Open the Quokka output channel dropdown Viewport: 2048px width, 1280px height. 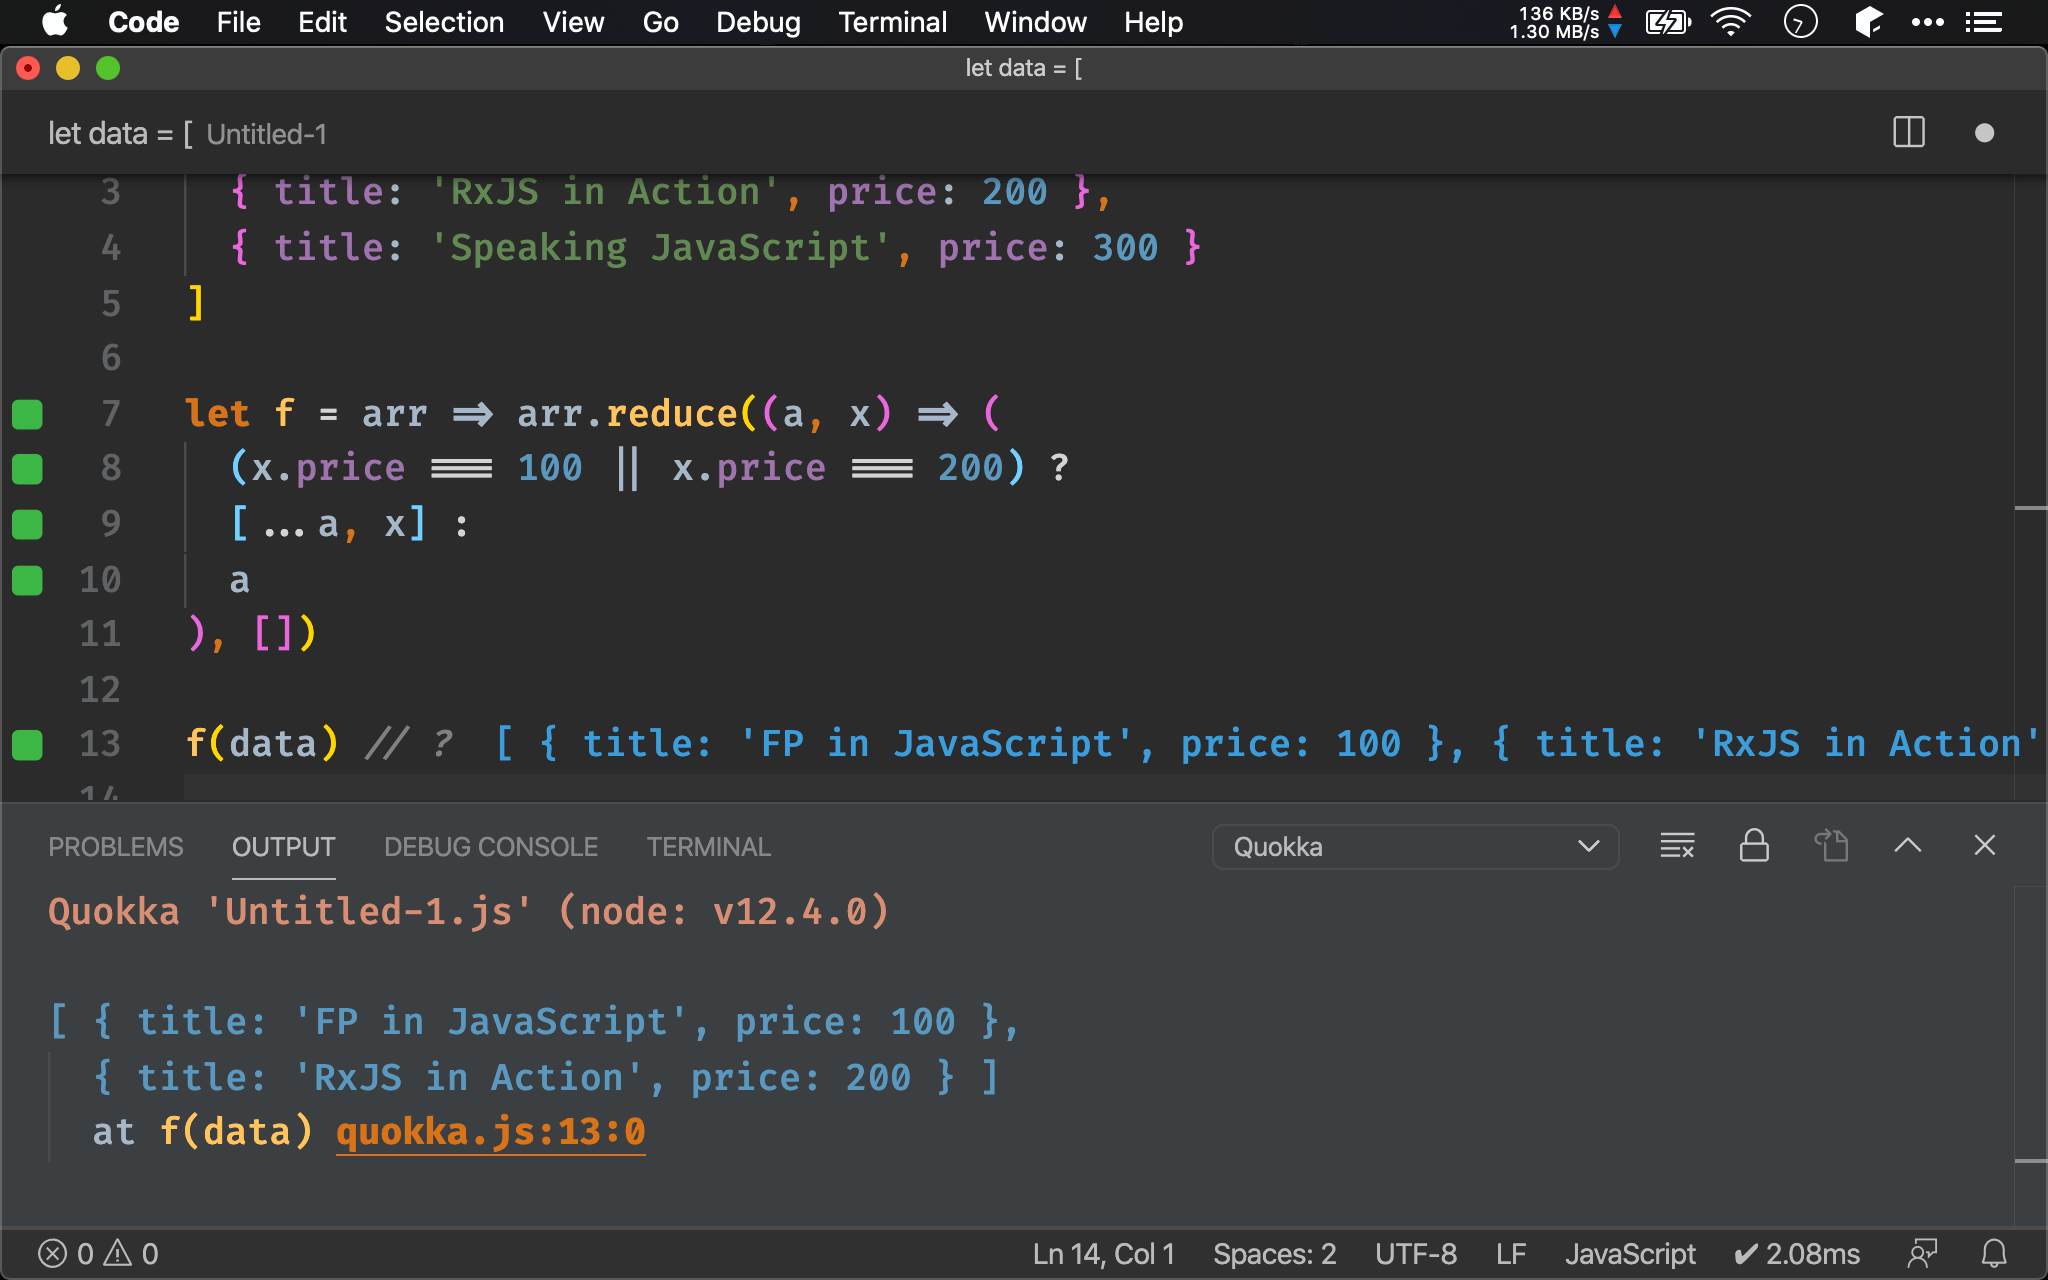pyautogui.click(x=1415, y=847)
